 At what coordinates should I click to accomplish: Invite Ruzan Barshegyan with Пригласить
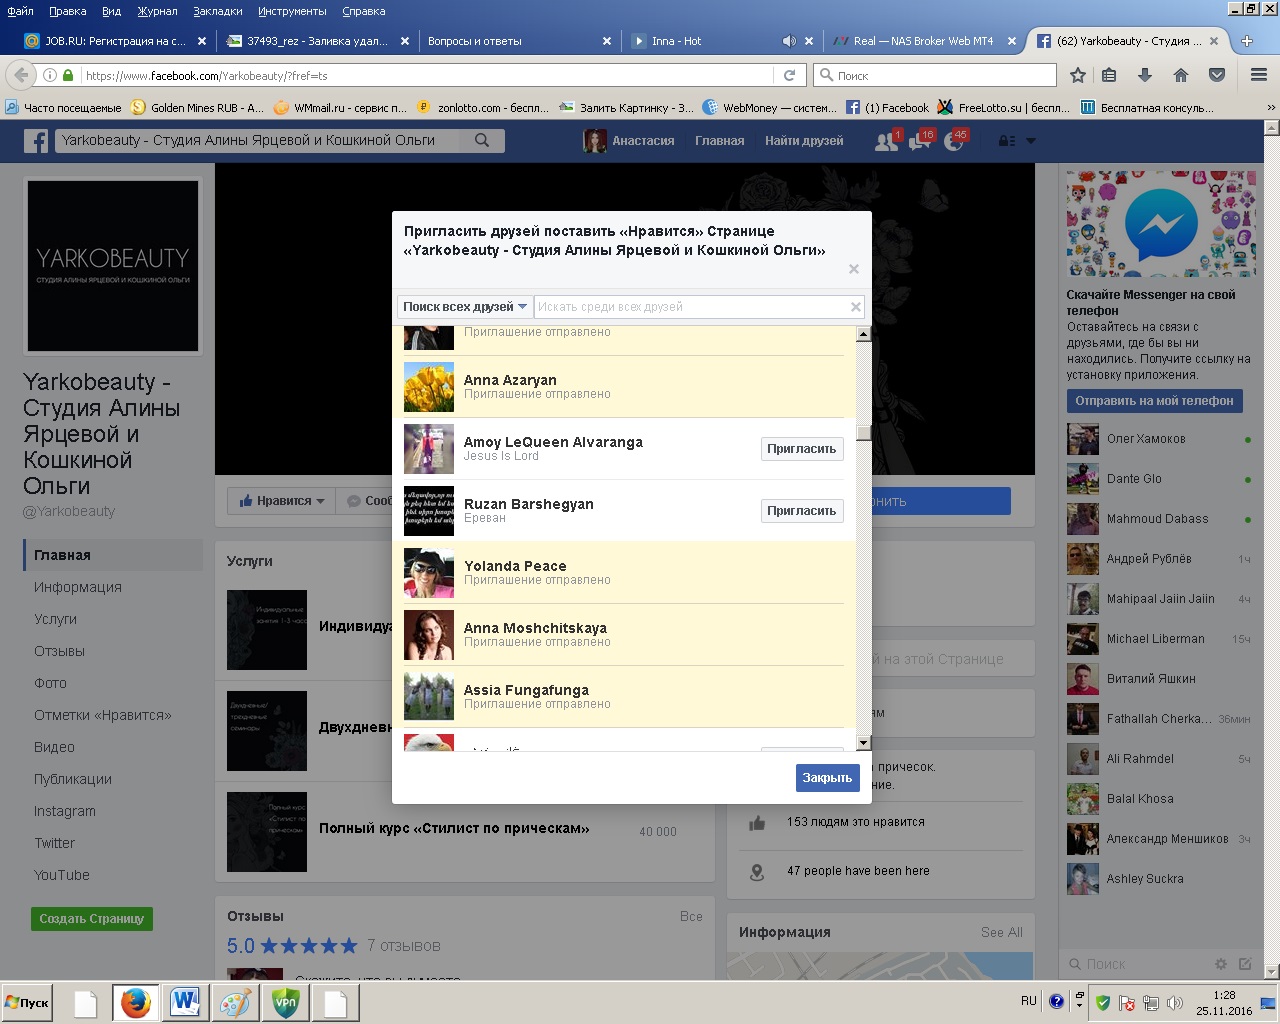[x=801, y=511]
